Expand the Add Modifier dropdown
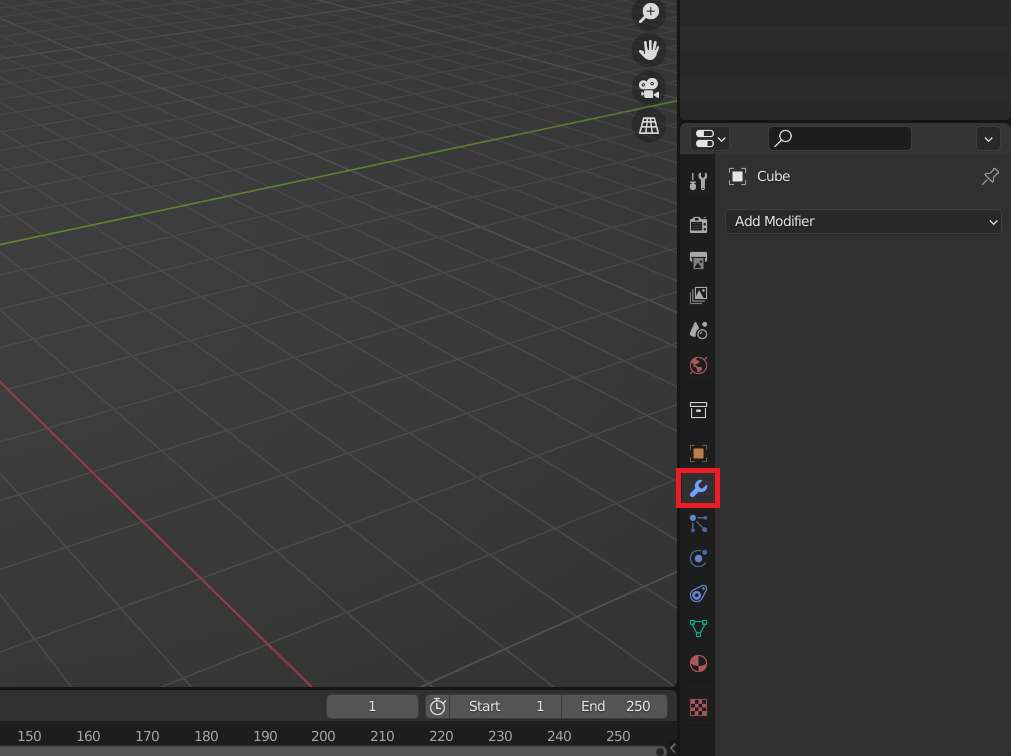 (863, 221)
